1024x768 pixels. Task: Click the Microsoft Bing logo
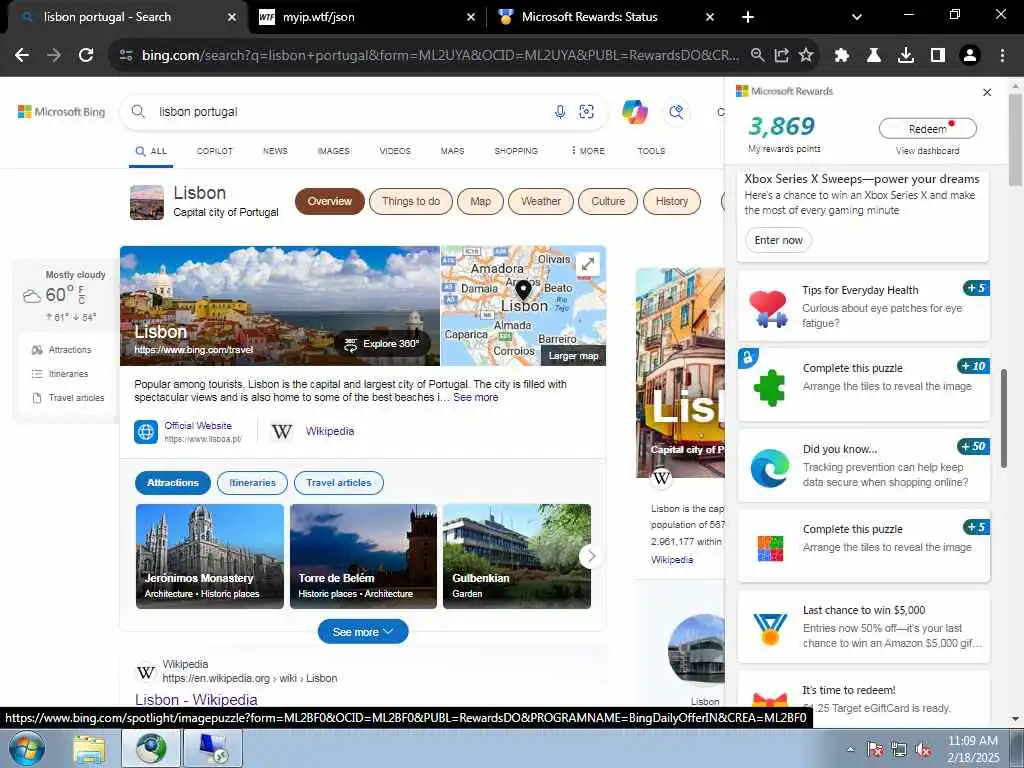click(x=61, y=112)
